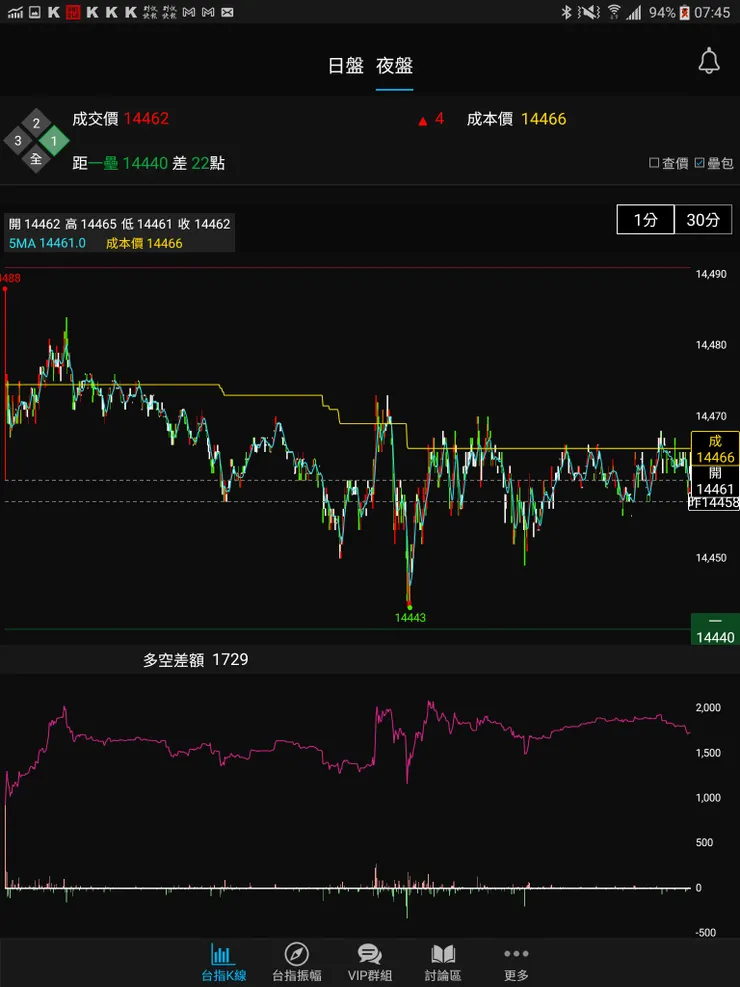Tap the Bluetooth status icon
Viewport: 740px width, 987px height.
(566, 12)
